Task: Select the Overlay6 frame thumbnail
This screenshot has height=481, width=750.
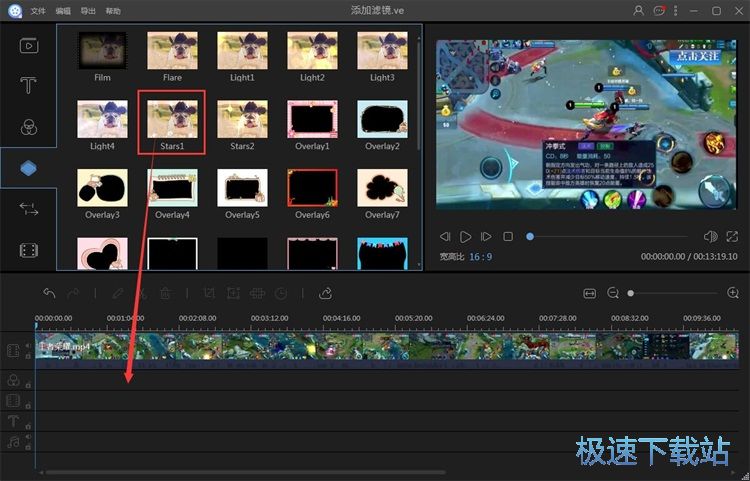Action: [312, 186]
